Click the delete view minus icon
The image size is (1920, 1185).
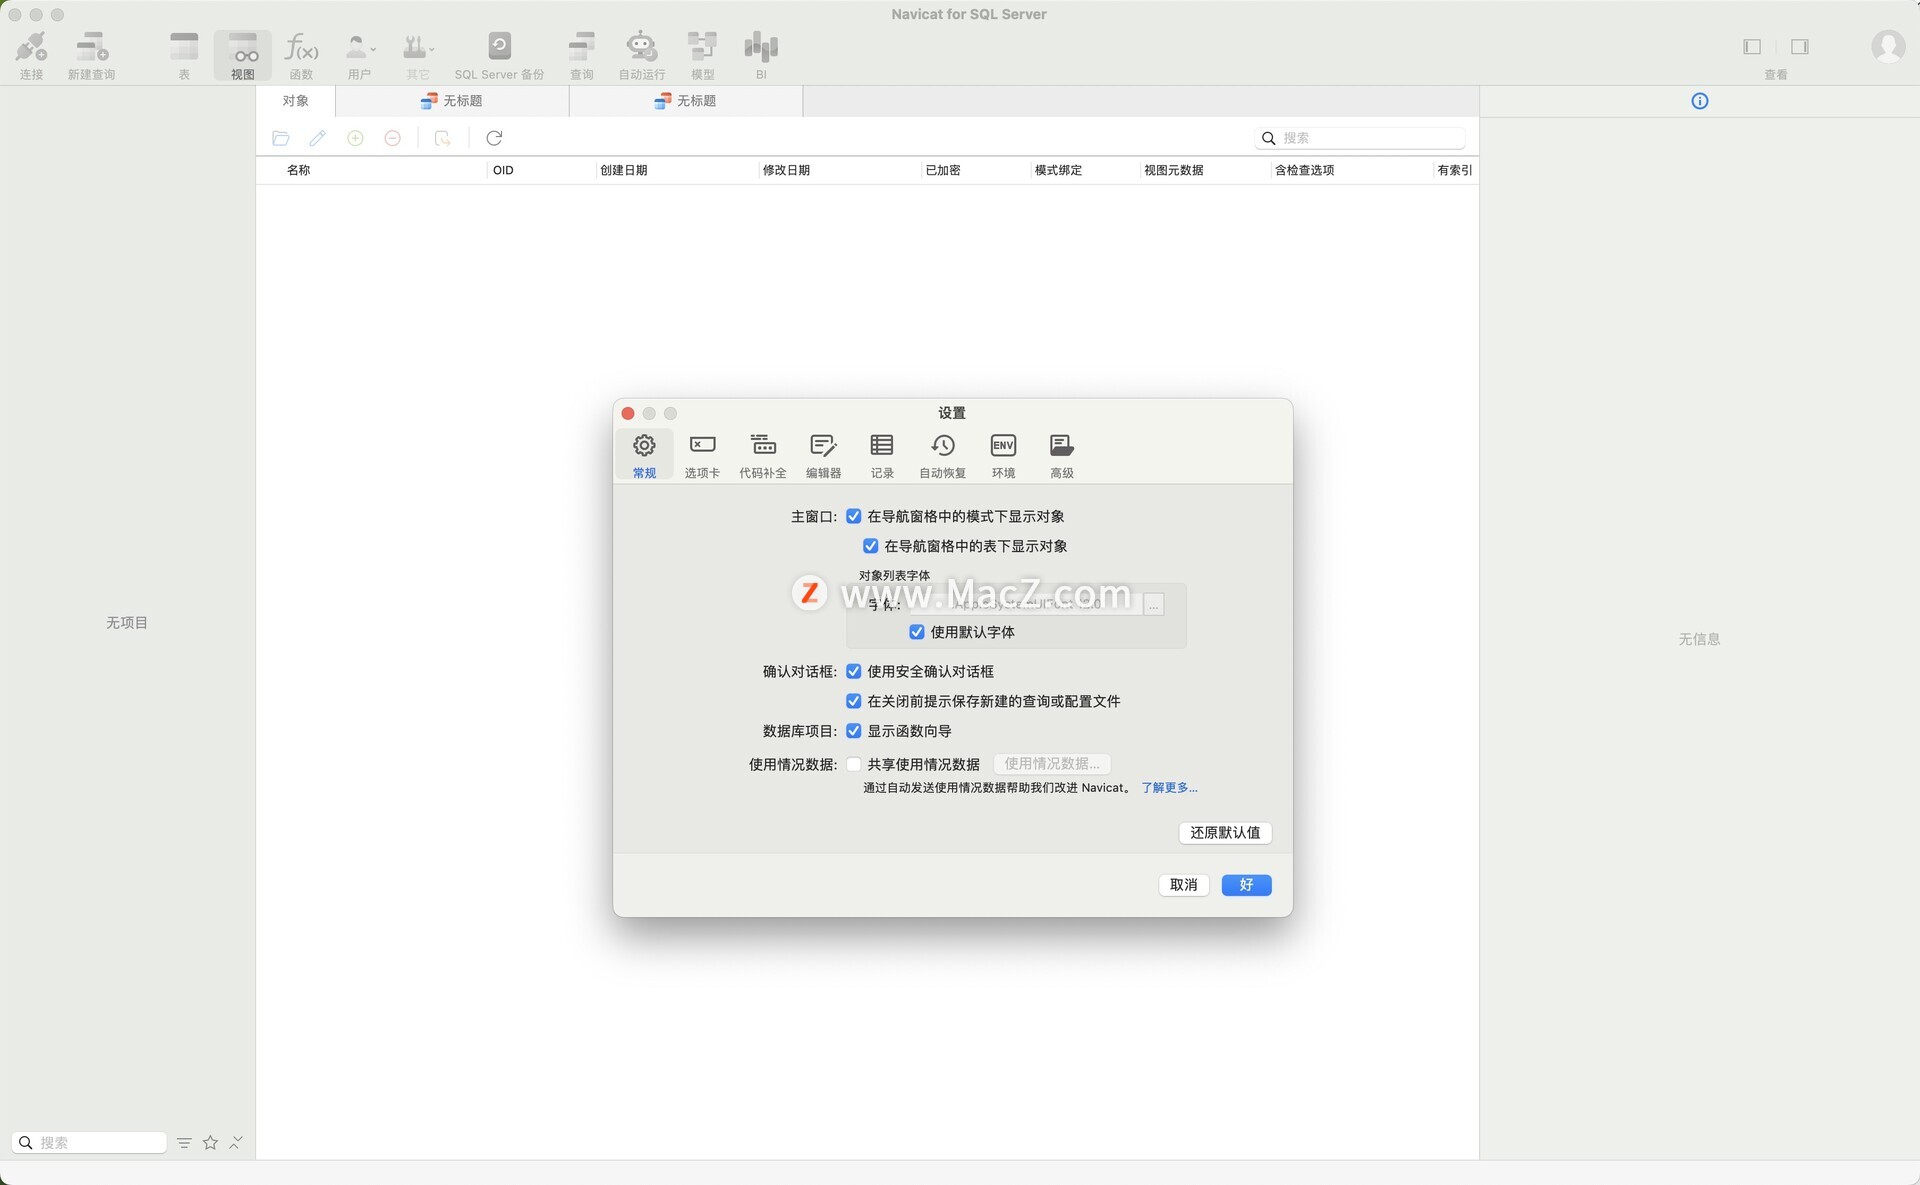393,138
